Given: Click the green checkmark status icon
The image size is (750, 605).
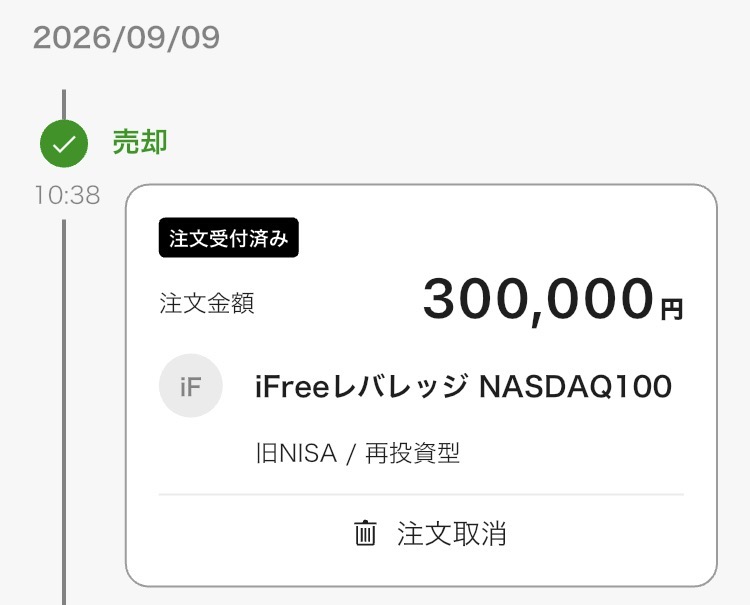Looking at the screenshot, I should tap(64, 143).
